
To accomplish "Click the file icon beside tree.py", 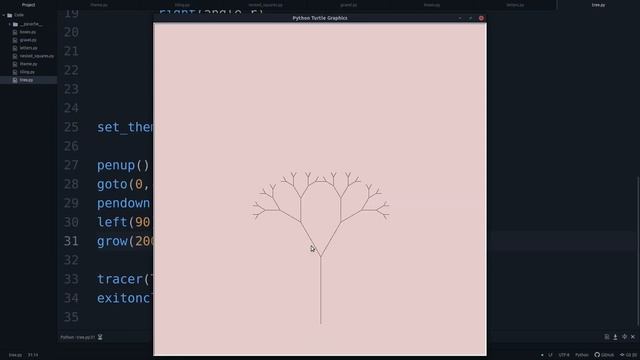I will (x=15, y=80).
